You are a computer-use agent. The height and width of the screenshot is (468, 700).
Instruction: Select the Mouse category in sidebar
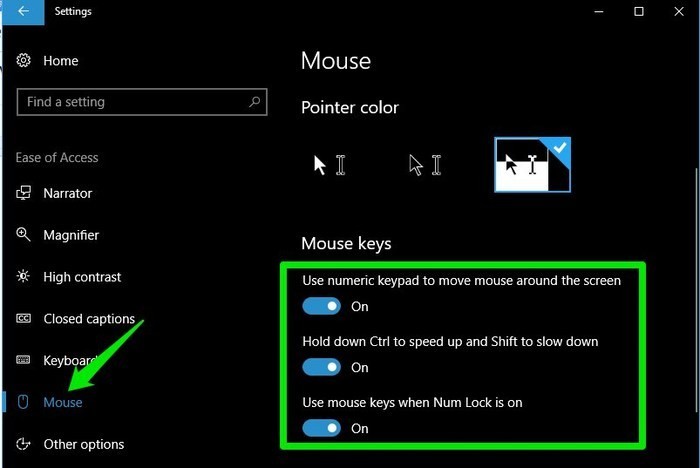(63, 402)
